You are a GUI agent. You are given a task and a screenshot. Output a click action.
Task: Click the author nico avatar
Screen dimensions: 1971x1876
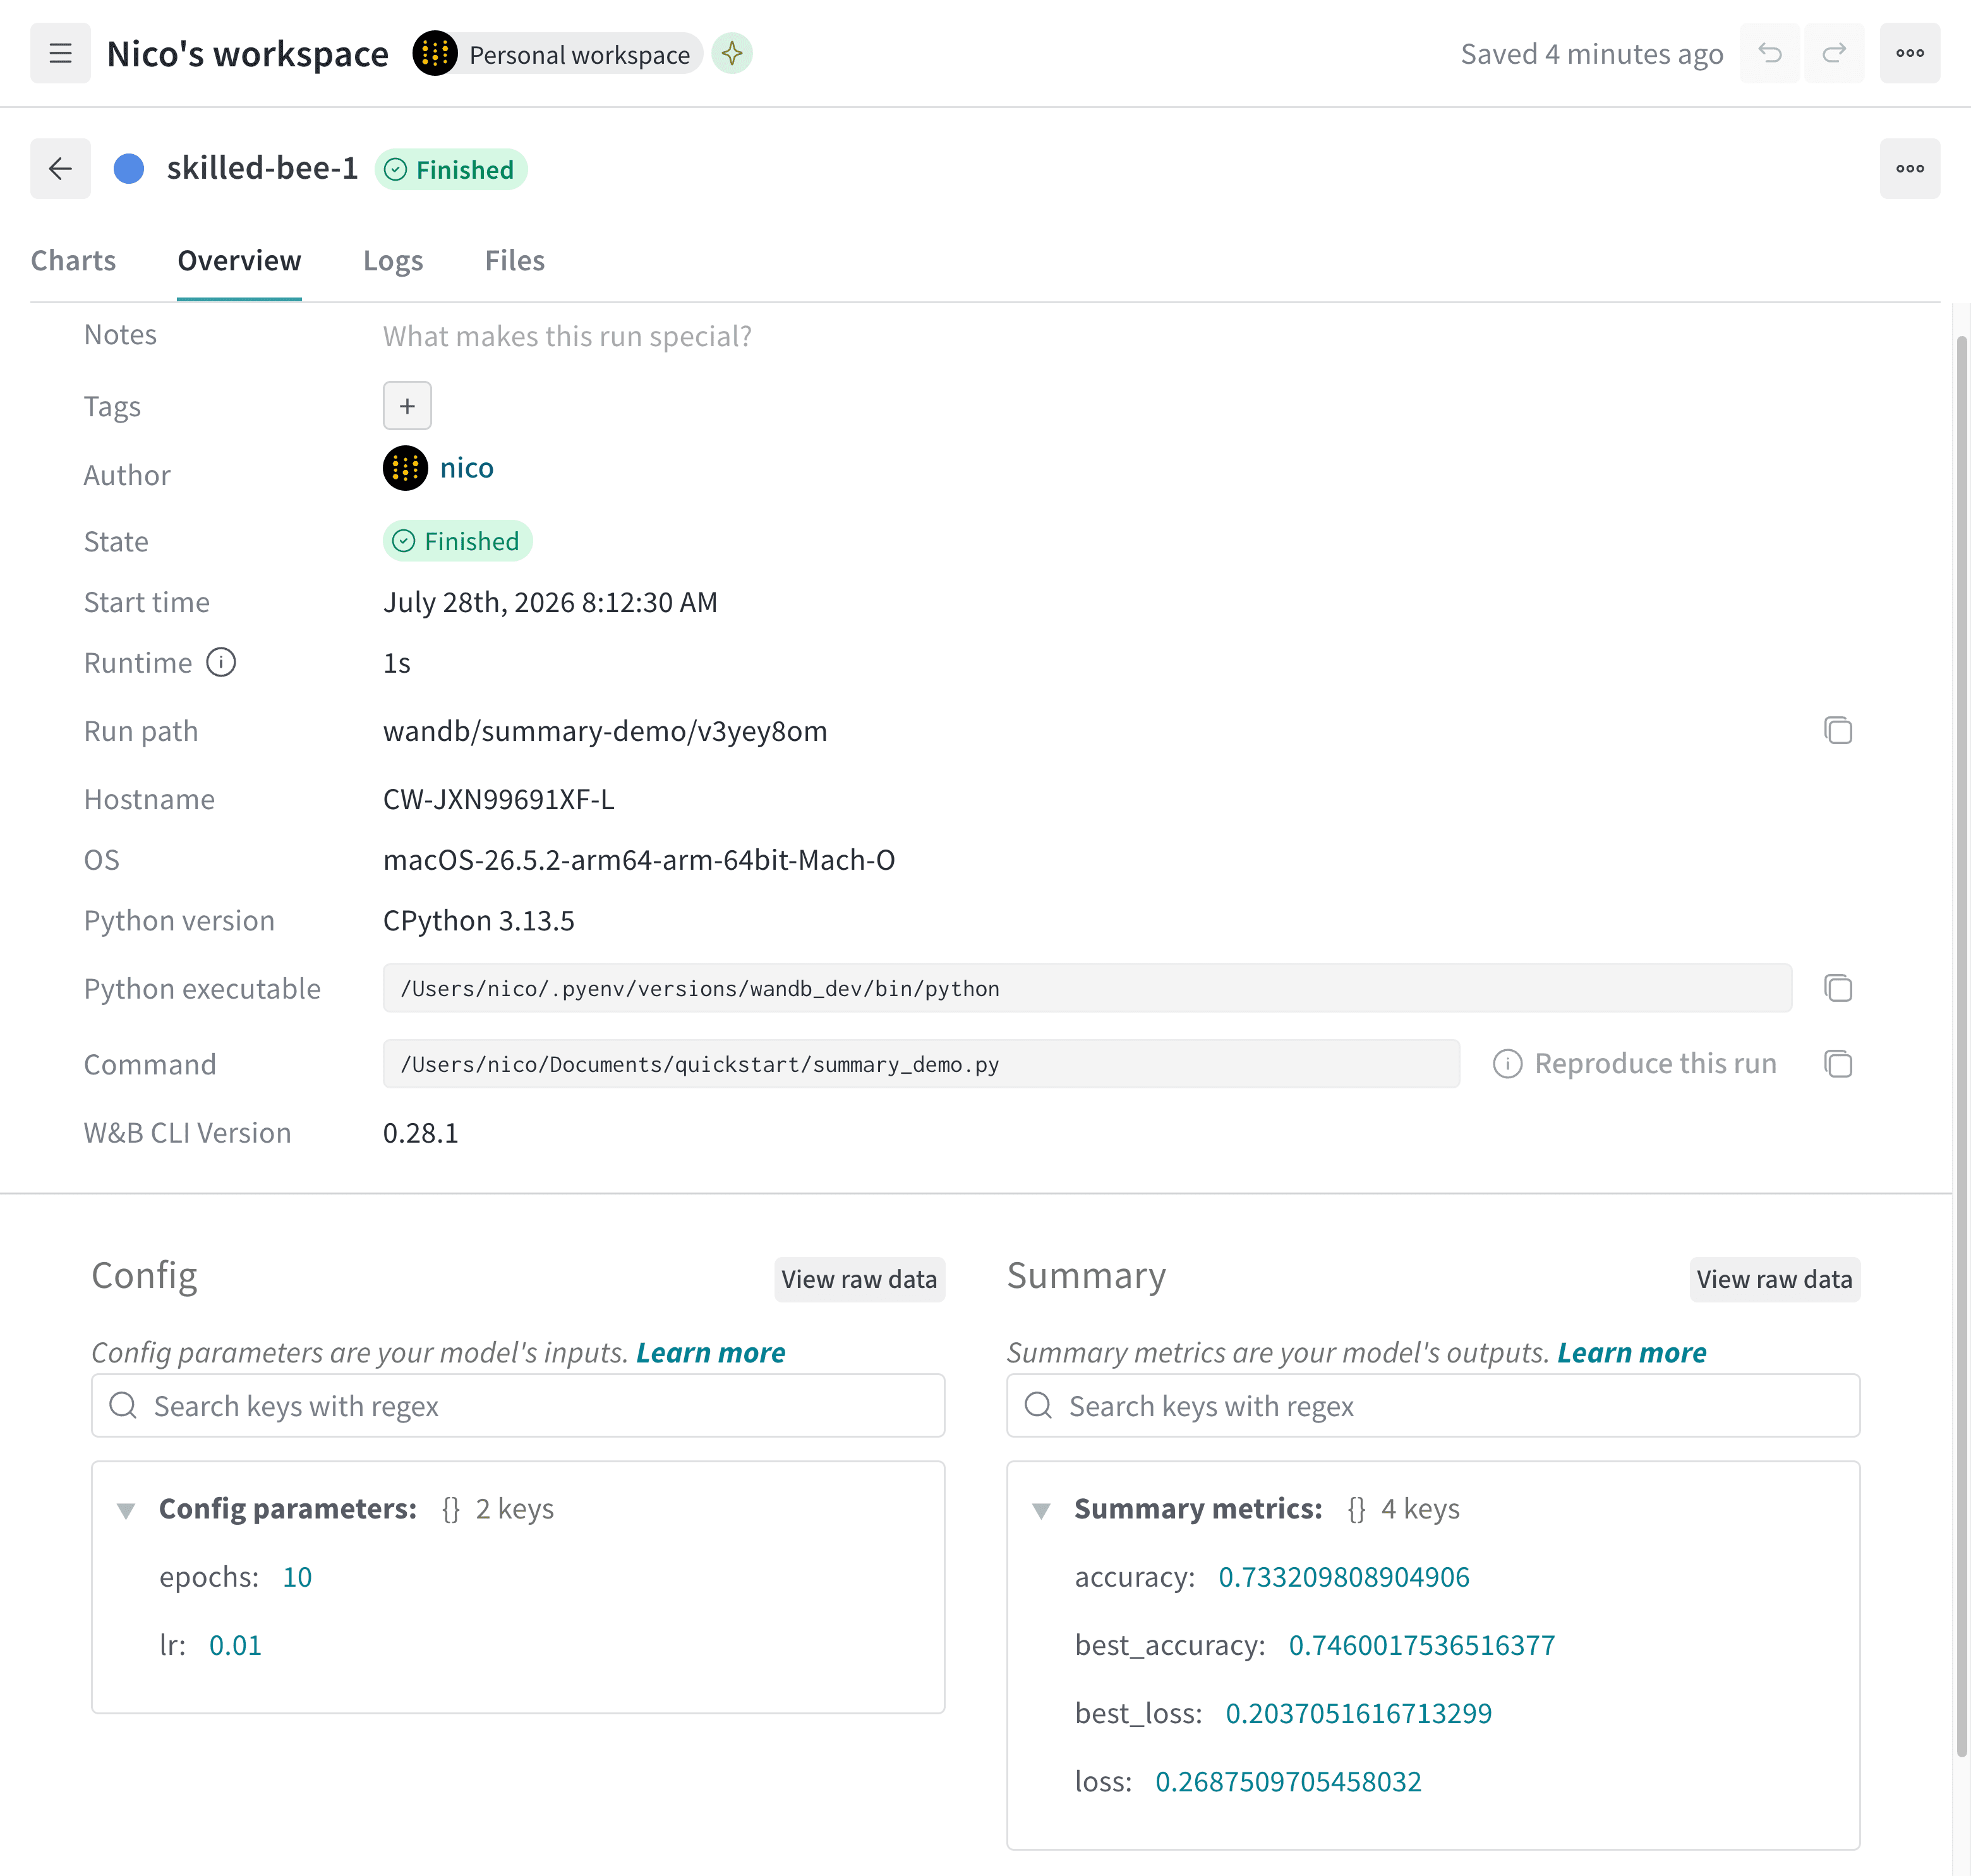405,468
